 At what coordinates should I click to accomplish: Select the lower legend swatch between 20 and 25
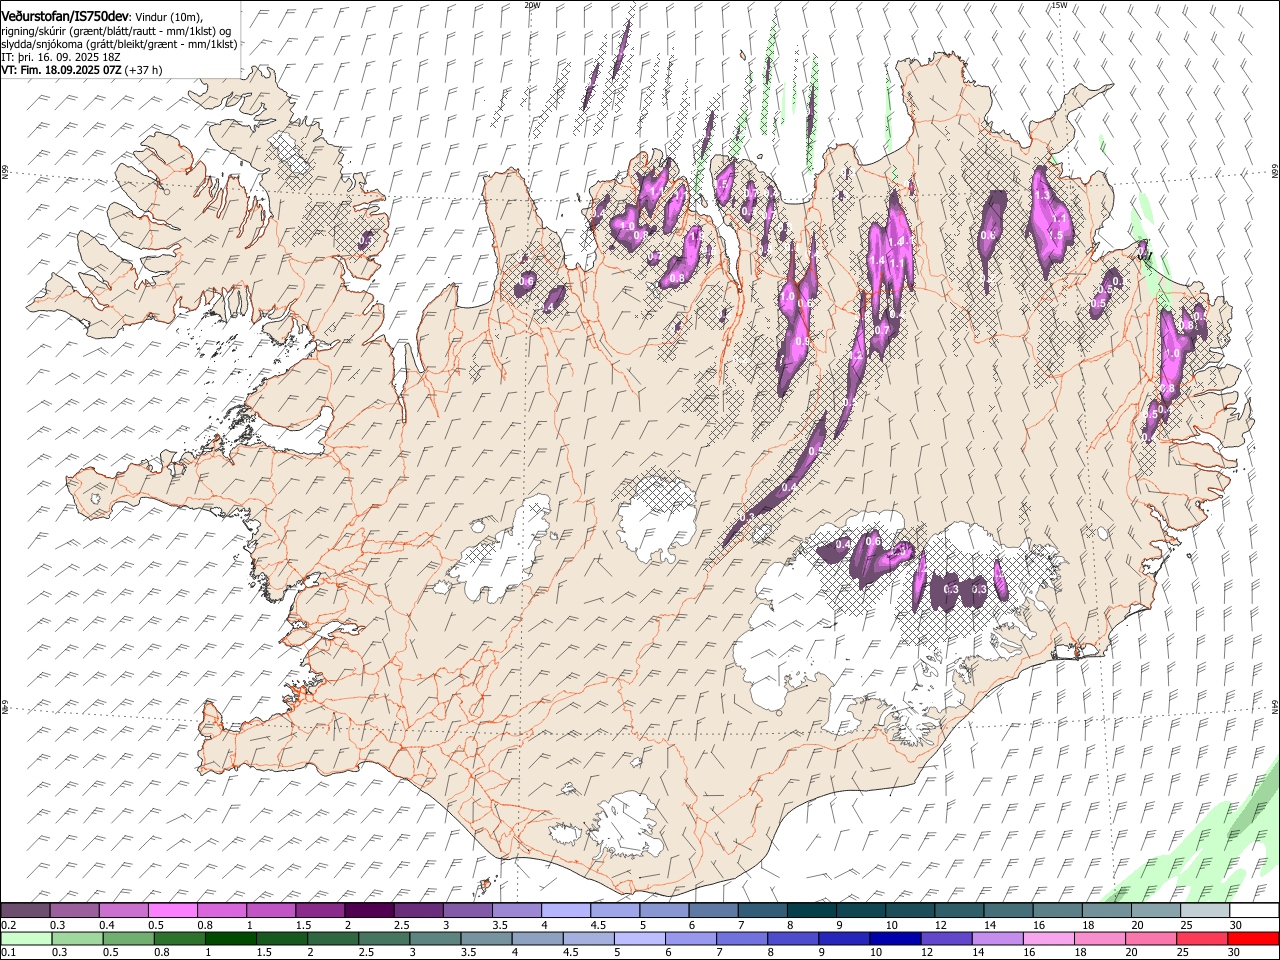click(1150, 938)
